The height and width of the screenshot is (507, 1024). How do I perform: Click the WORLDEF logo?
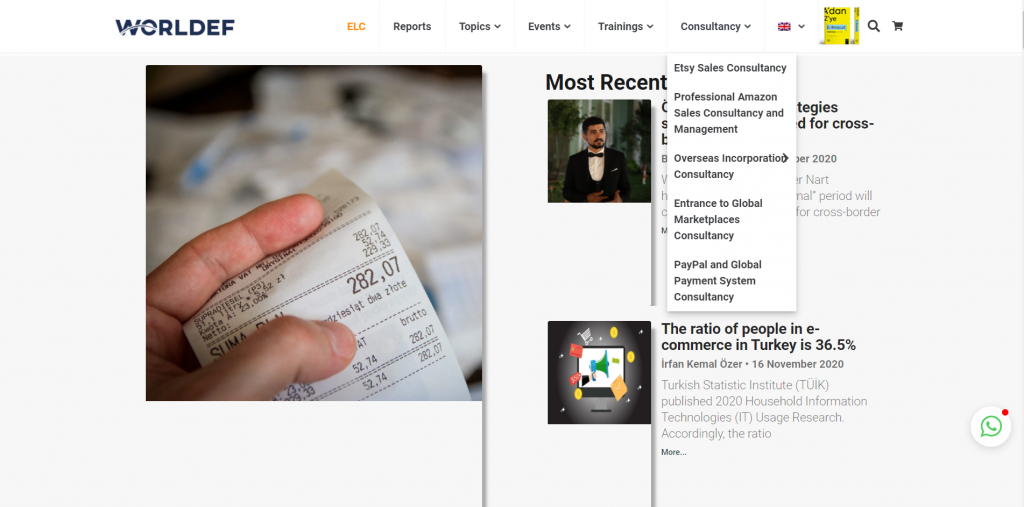pyautogui.click(x=175, y=27)
